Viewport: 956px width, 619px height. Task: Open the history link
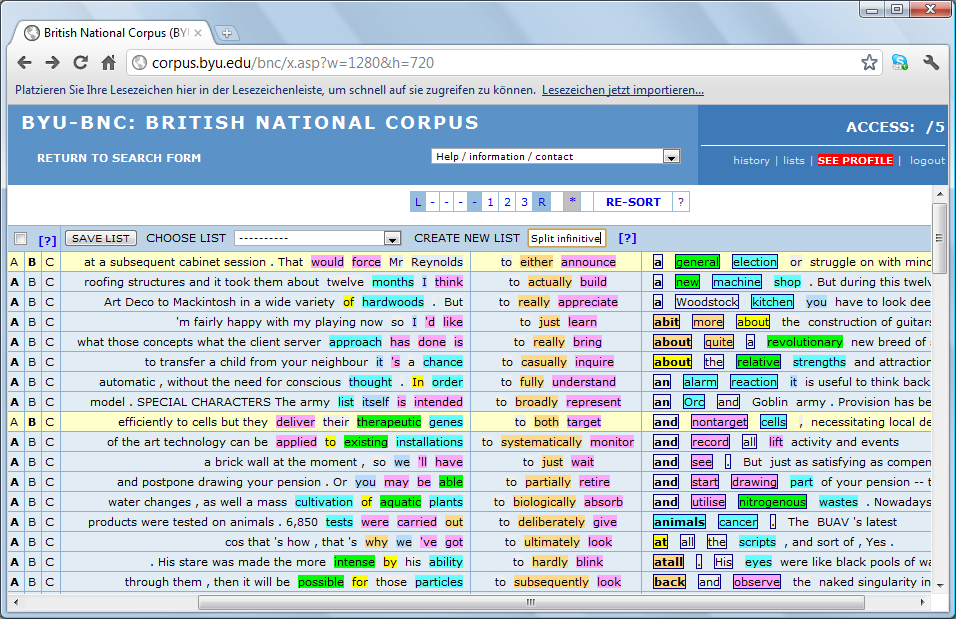(751, 160)
